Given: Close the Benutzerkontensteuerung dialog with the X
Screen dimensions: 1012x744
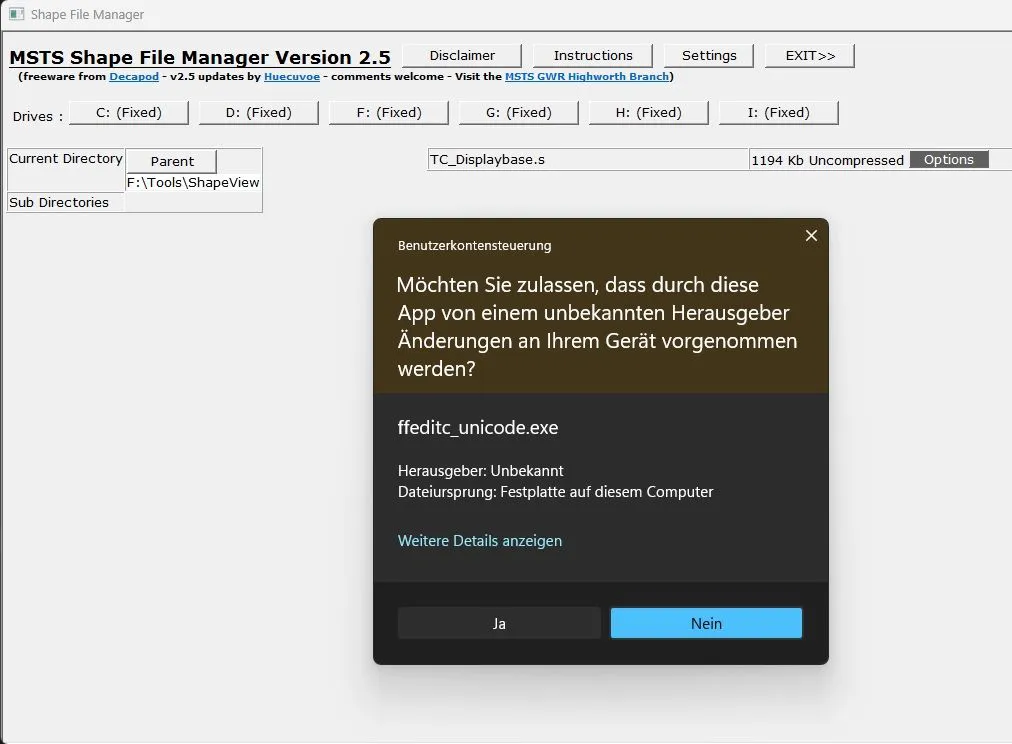Looking at the screenshot, I should (811, 236).
